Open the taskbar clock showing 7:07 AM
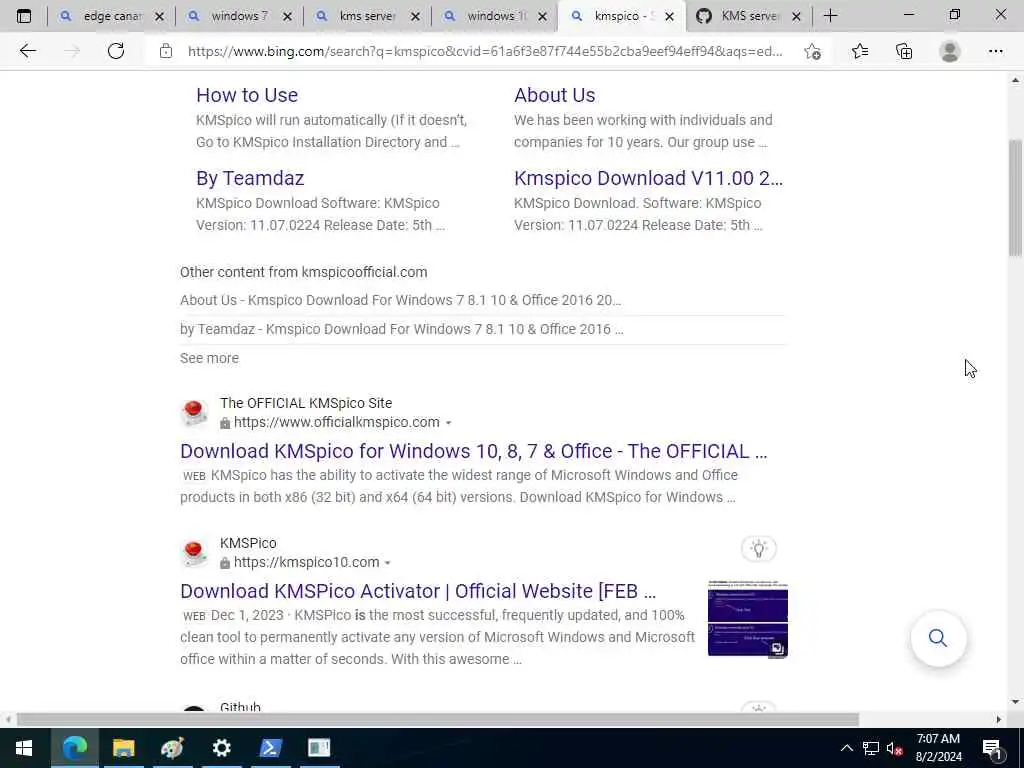Viewport: 1024px width, 768px height. point(938,748)
